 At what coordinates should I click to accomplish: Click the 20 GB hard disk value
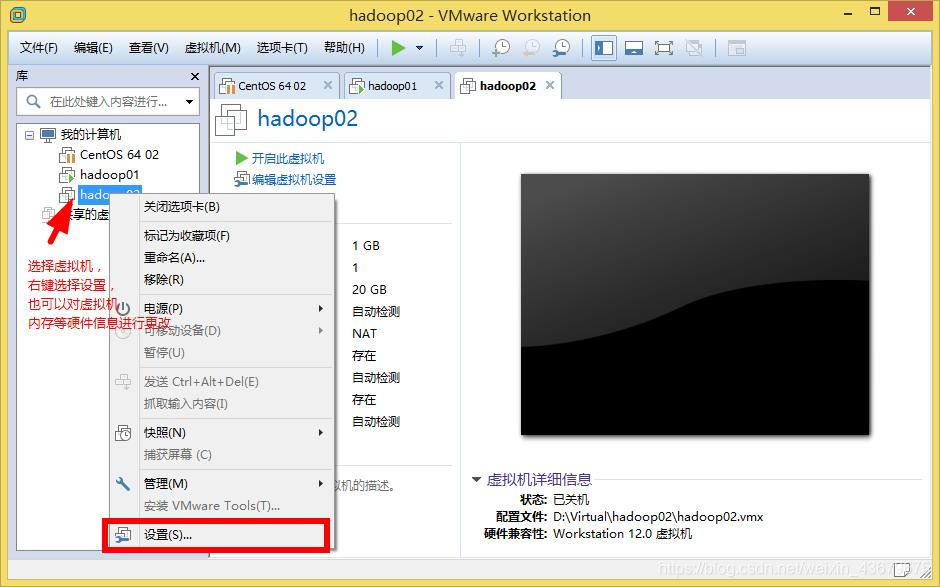(369, 290)
